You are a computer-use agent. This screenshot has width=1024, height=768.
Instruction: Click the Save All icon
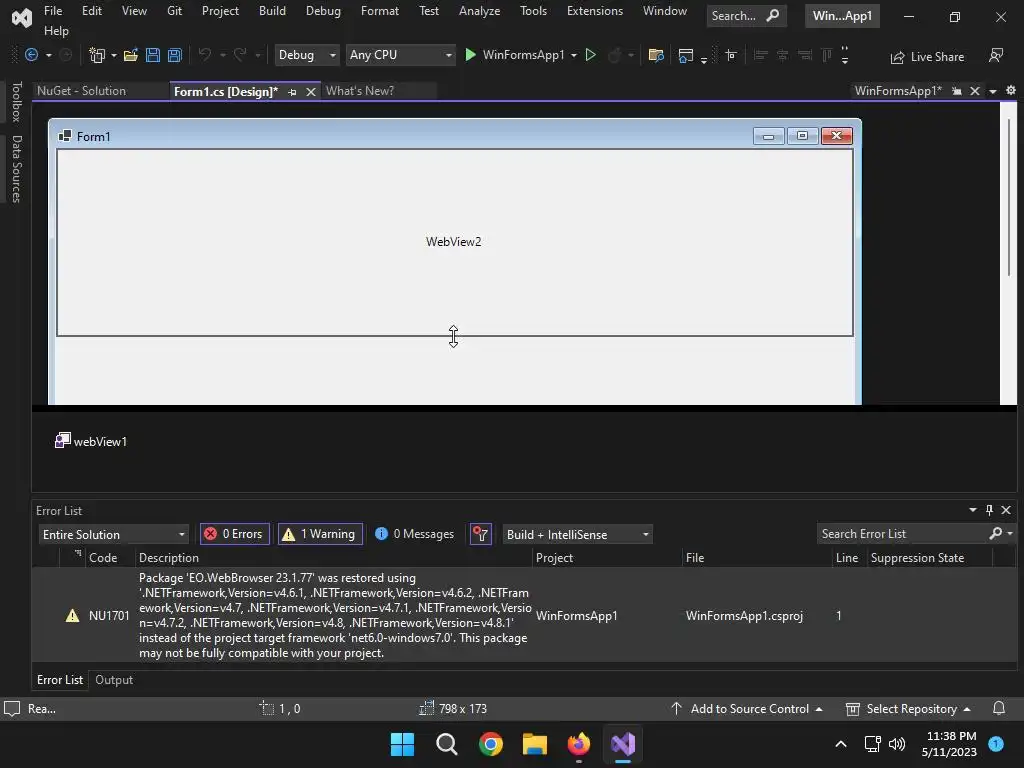[175, 56]
